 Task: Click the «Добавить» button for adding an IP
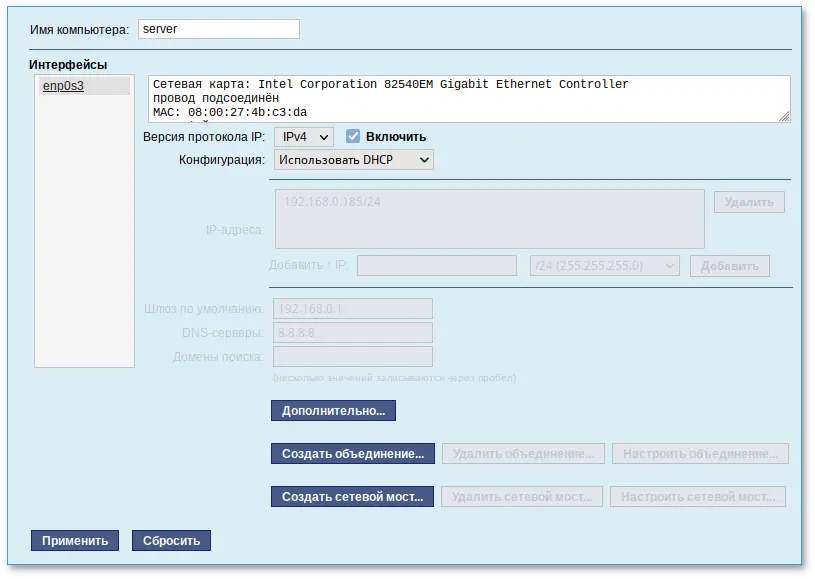click(x=728, y=265)
